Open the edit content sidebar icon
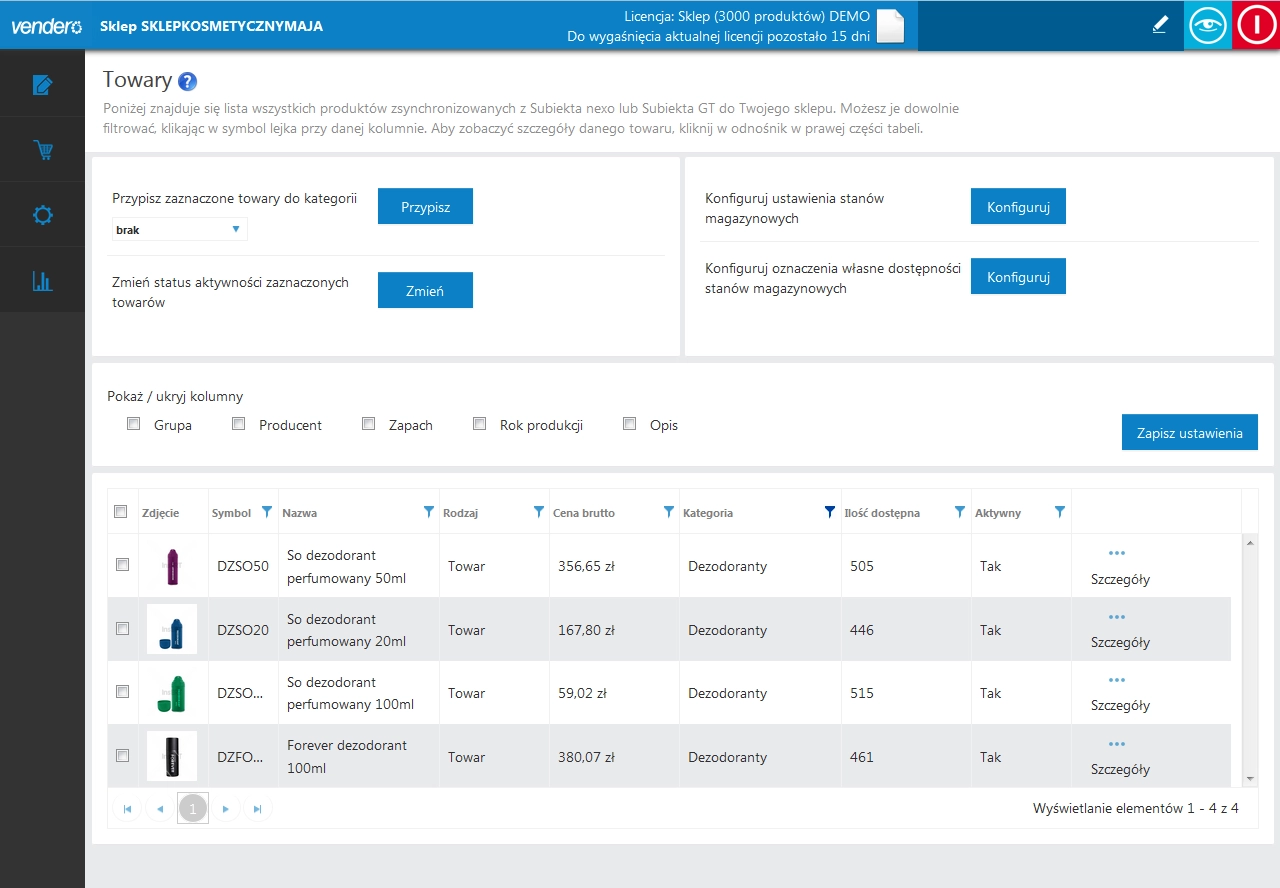This screenshot has height=888, width=1280. (42, 85)
